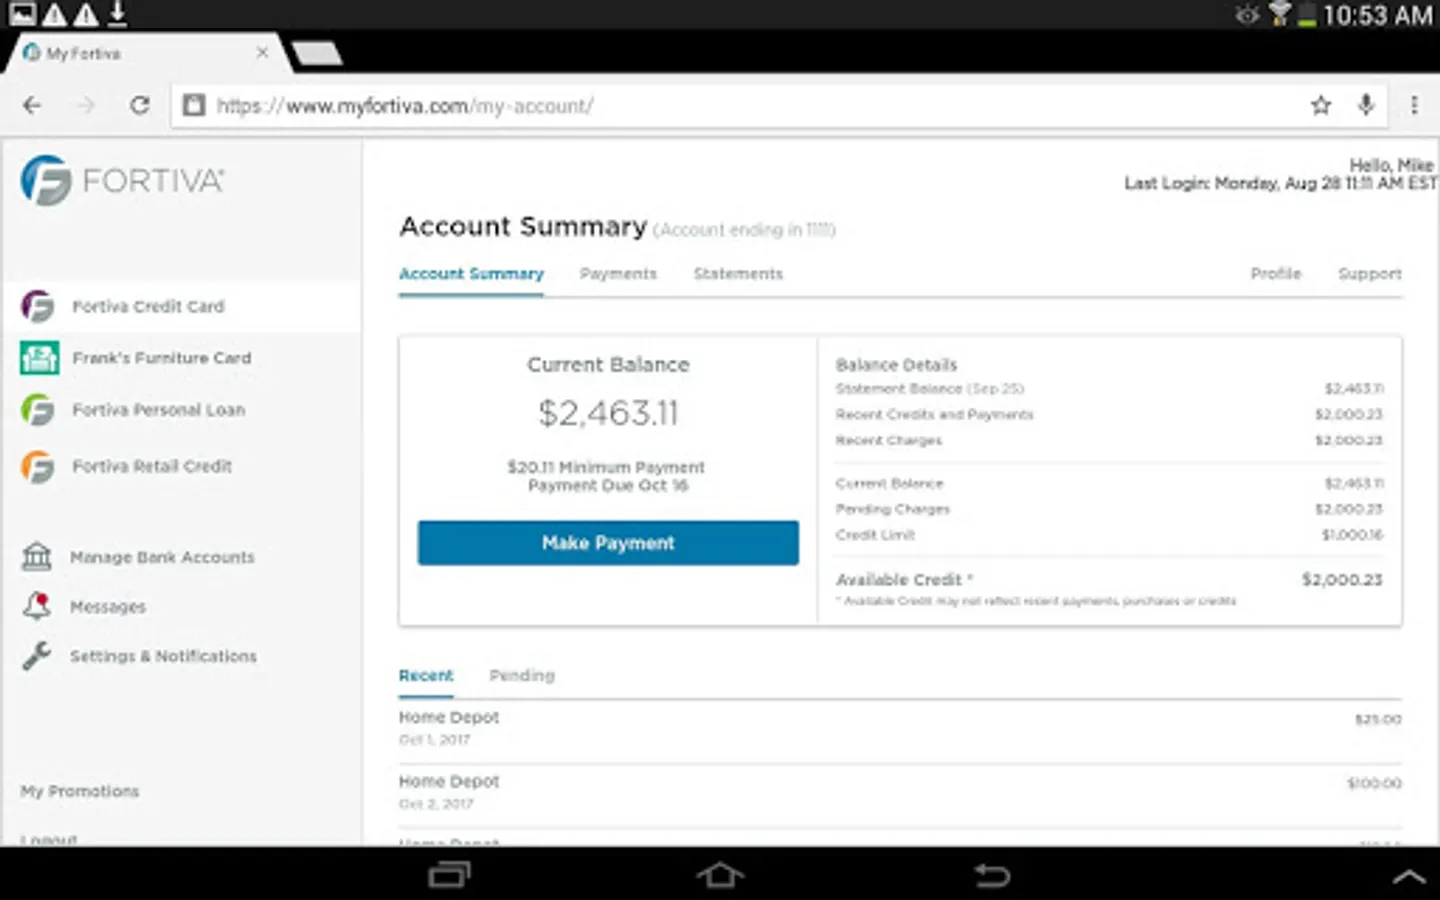The image size is (1440, 900).
Task: Open Fortiva Credit Card account icon
Action: (38, 306)
